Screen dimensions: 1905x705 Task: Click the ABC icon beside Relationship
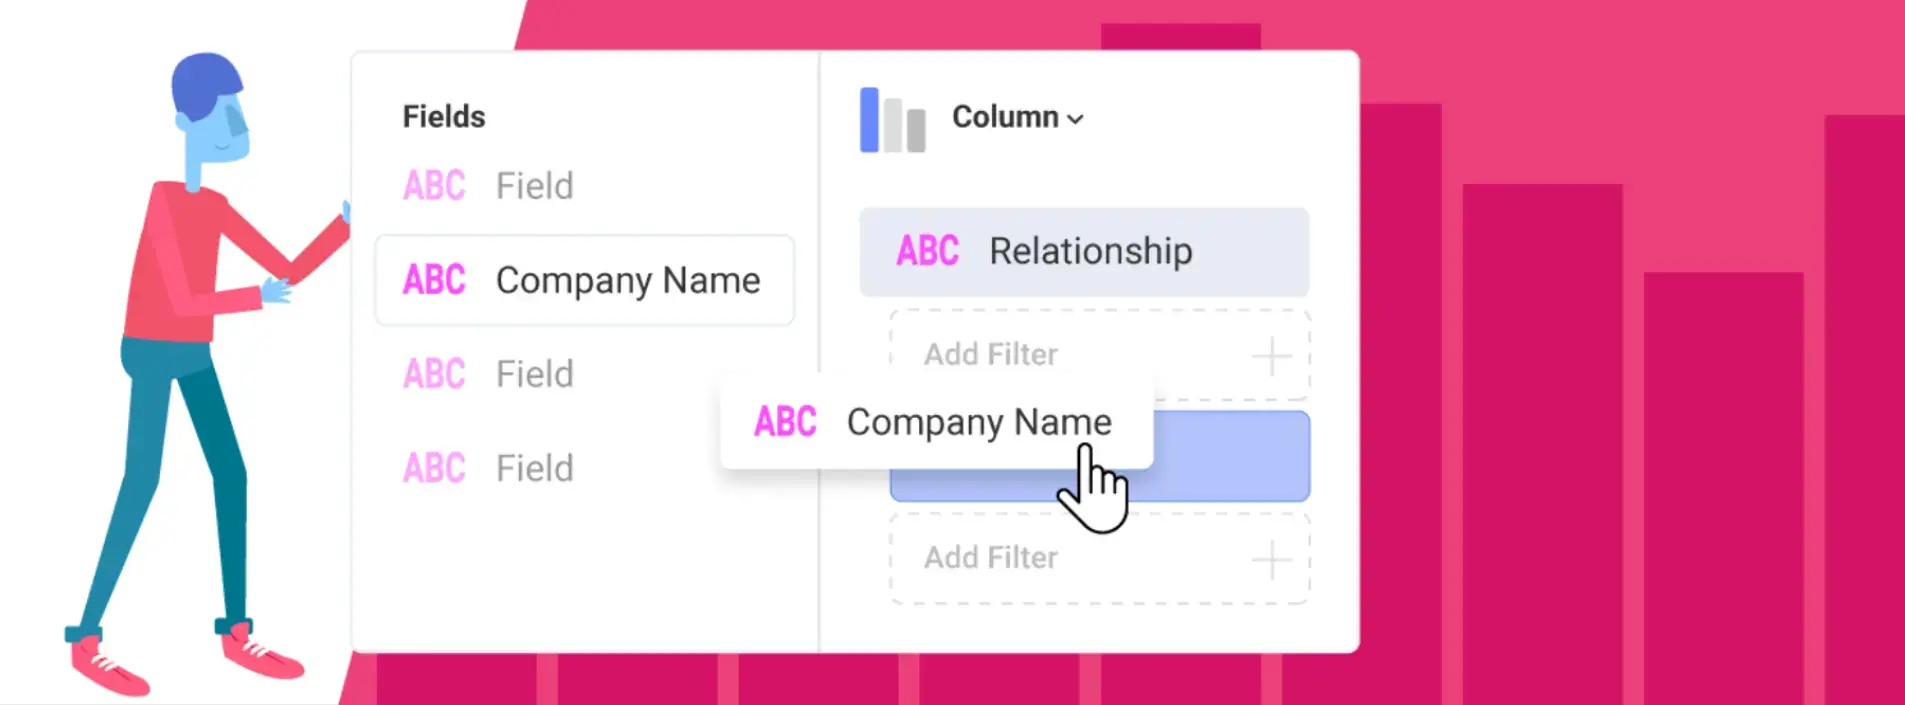pyautogui.click(x=927, y=251)
